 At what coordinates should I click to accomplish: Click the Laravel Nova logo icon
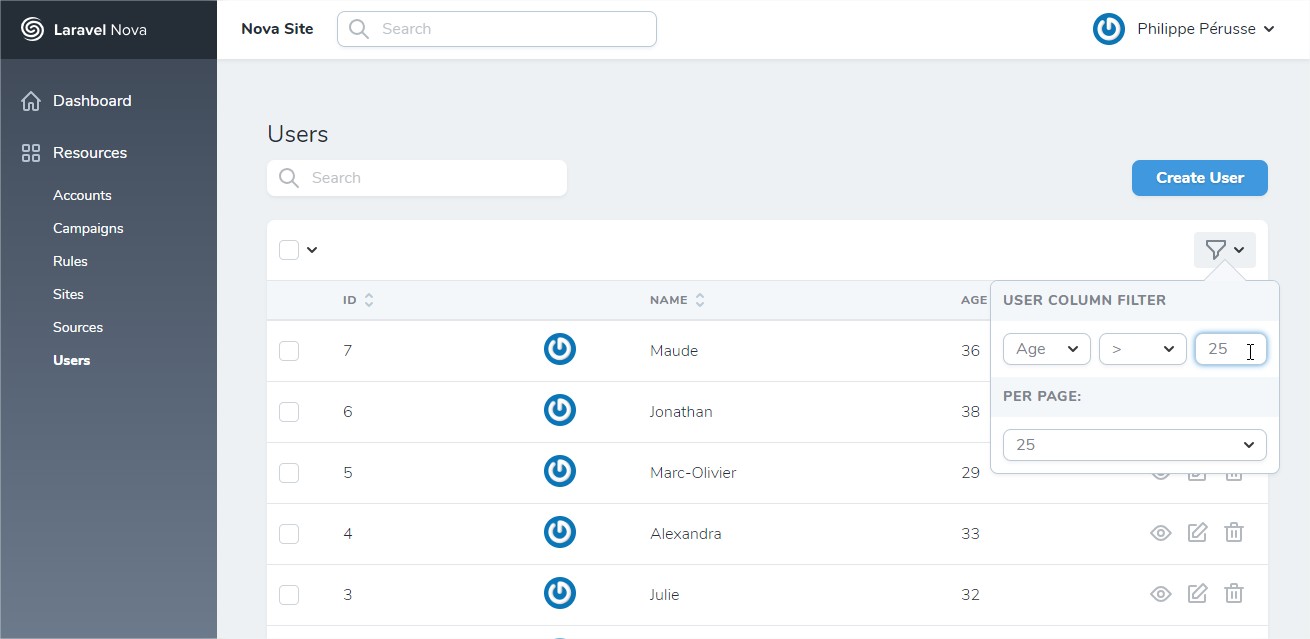(33, 30)
